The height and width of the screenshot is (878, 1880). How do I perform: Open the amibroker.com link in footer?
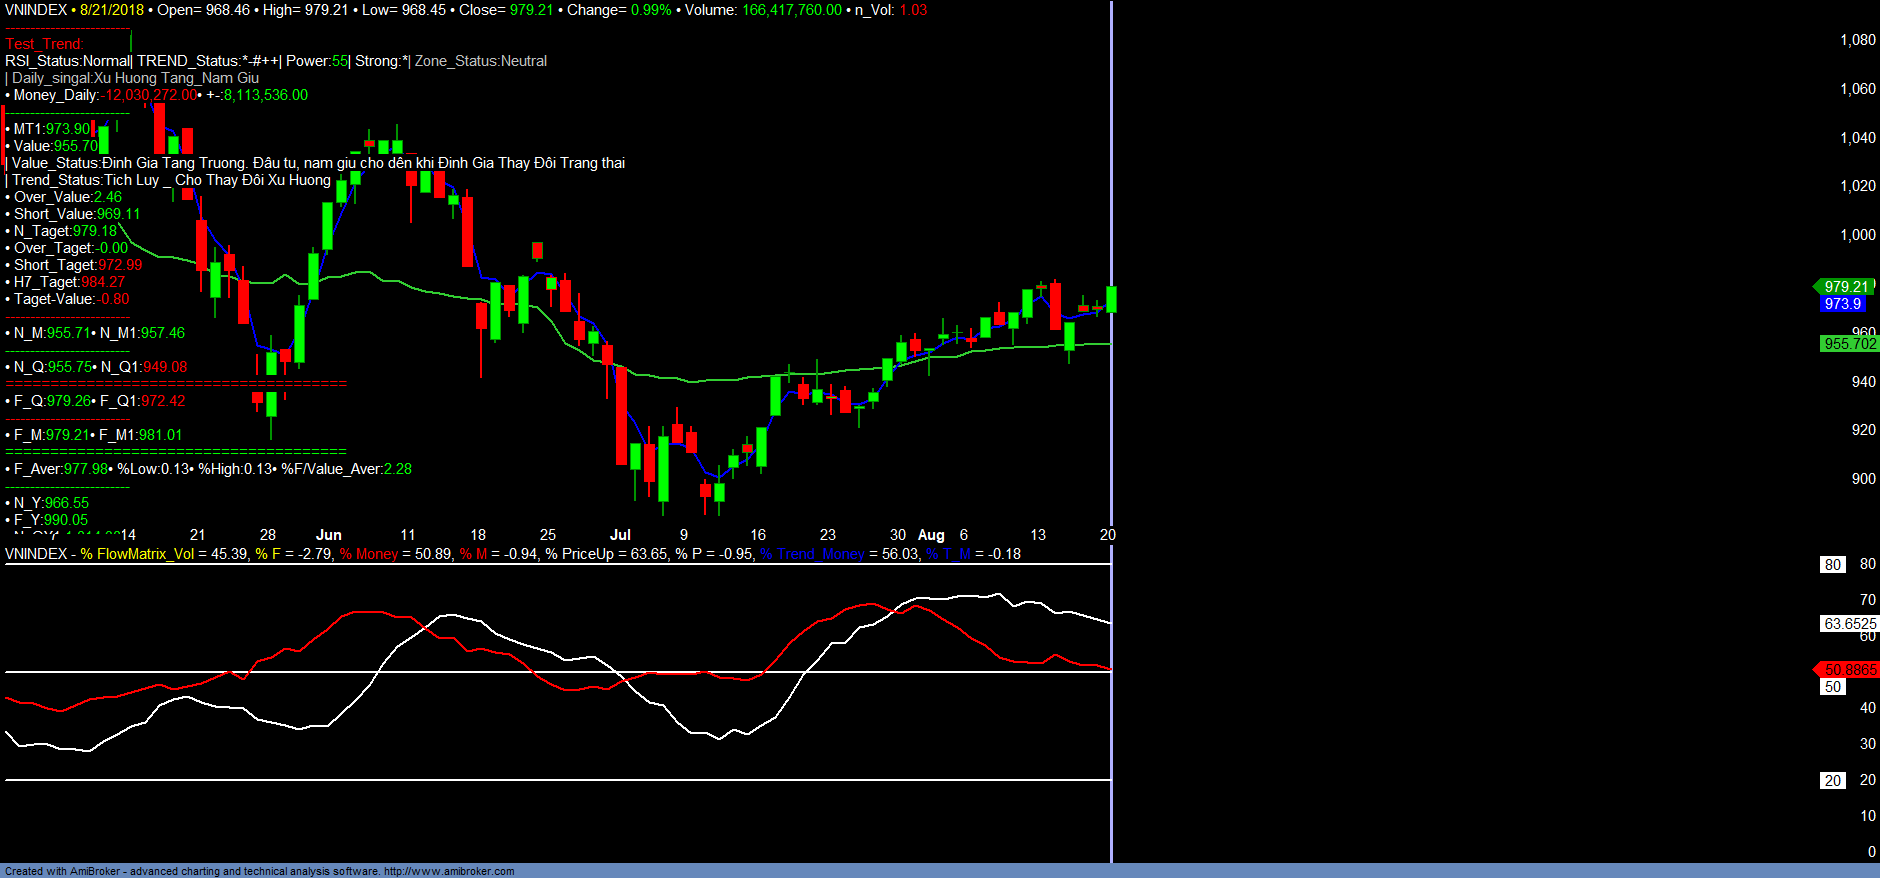pyautogui.click(x=449, y=871)
